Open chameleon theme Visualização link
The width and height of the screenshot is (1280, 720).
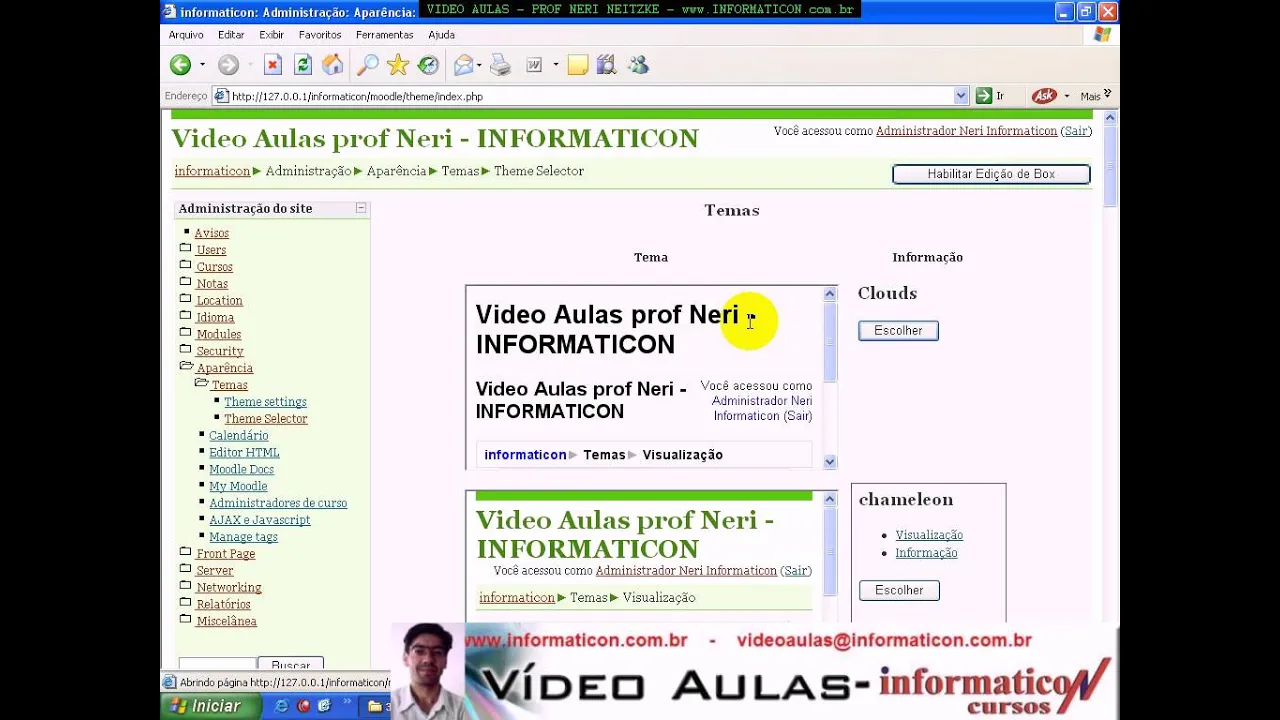click(929, 535)
